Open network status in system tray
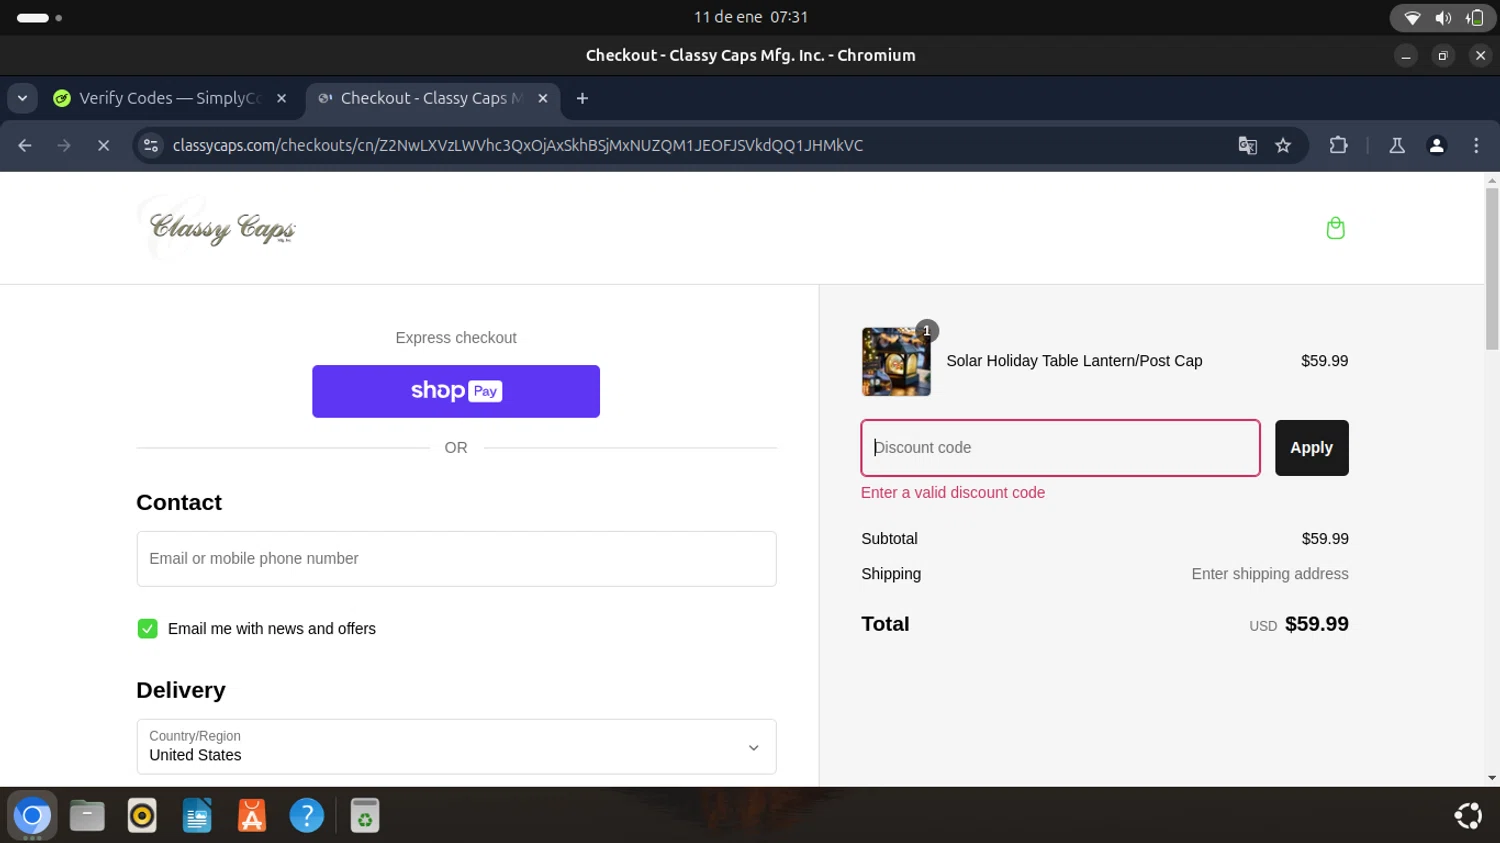This screenshot has width=1500, height=843. pos(1412,18)
